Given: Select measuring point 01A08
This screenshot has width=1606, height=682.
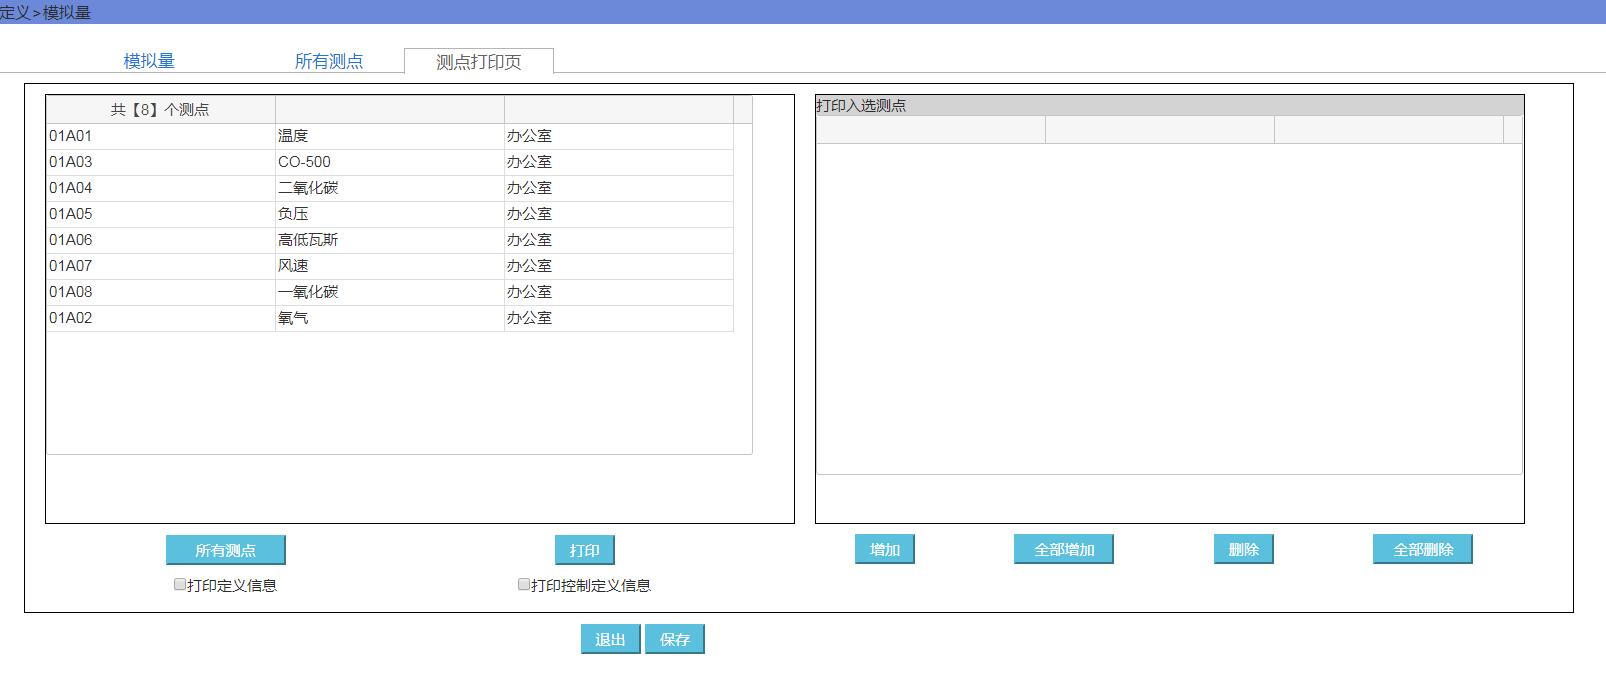Looking at the screenshot, I should (x=161, y=292).
